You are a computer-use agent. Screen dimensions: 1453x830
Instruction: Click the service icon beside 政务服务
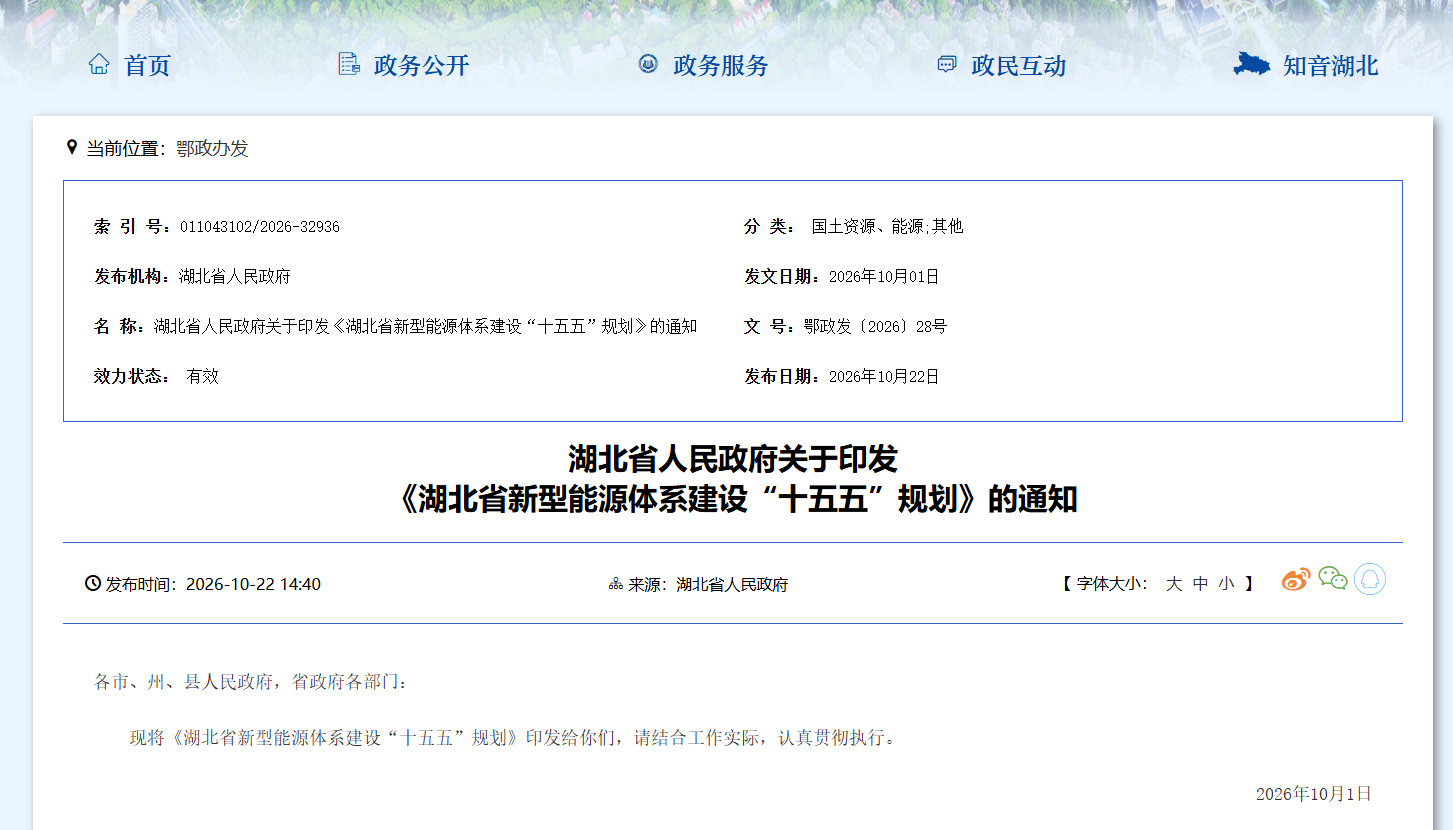tap(648, 65)
